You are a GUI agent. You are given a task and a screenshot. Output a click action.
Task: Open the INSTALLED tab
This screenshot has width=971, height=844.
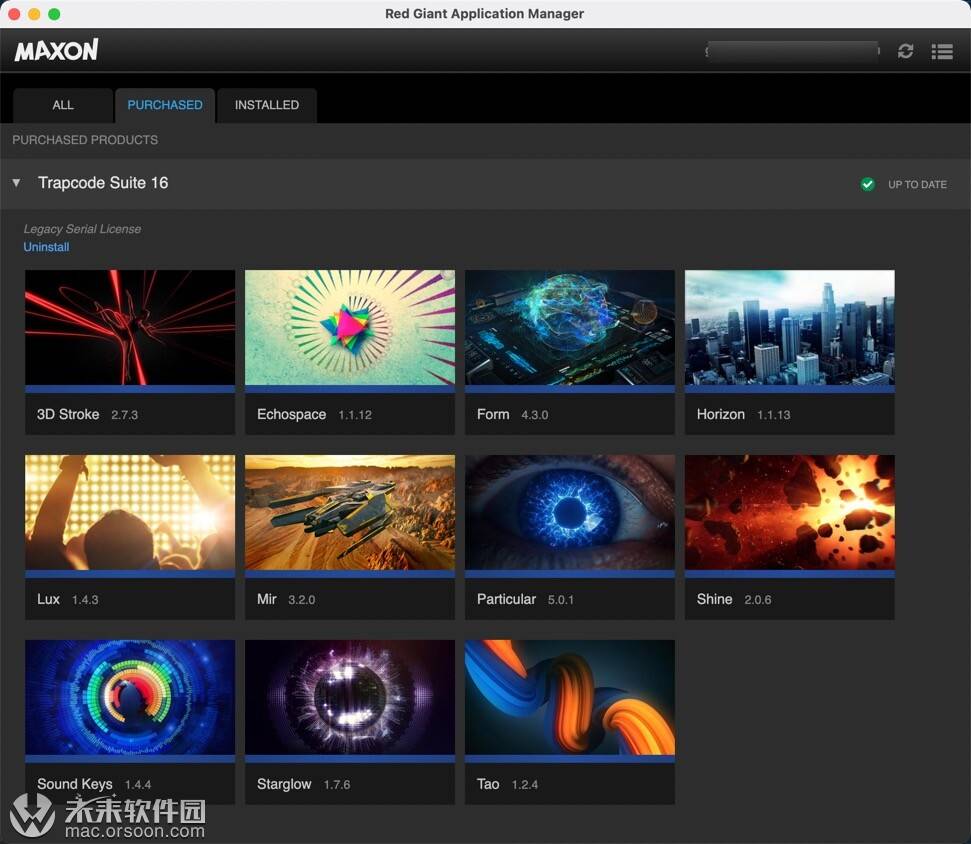click(x=267, y=105)
